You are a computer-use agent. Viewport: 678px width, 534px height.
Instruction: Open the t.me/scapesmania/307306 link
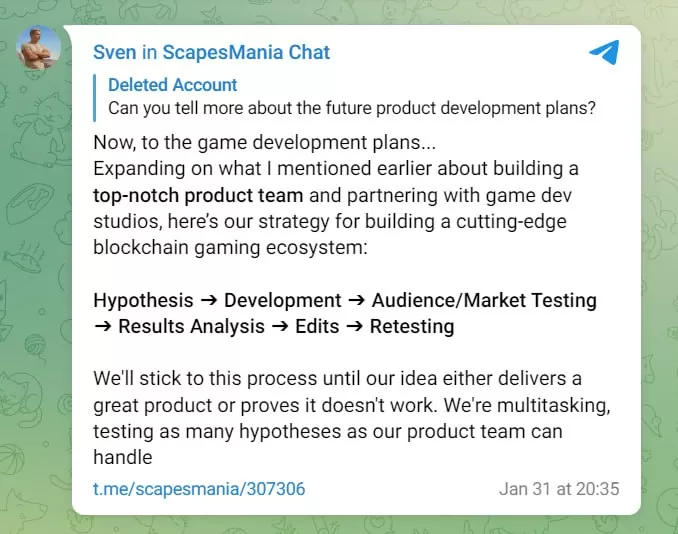coord(199,489)
